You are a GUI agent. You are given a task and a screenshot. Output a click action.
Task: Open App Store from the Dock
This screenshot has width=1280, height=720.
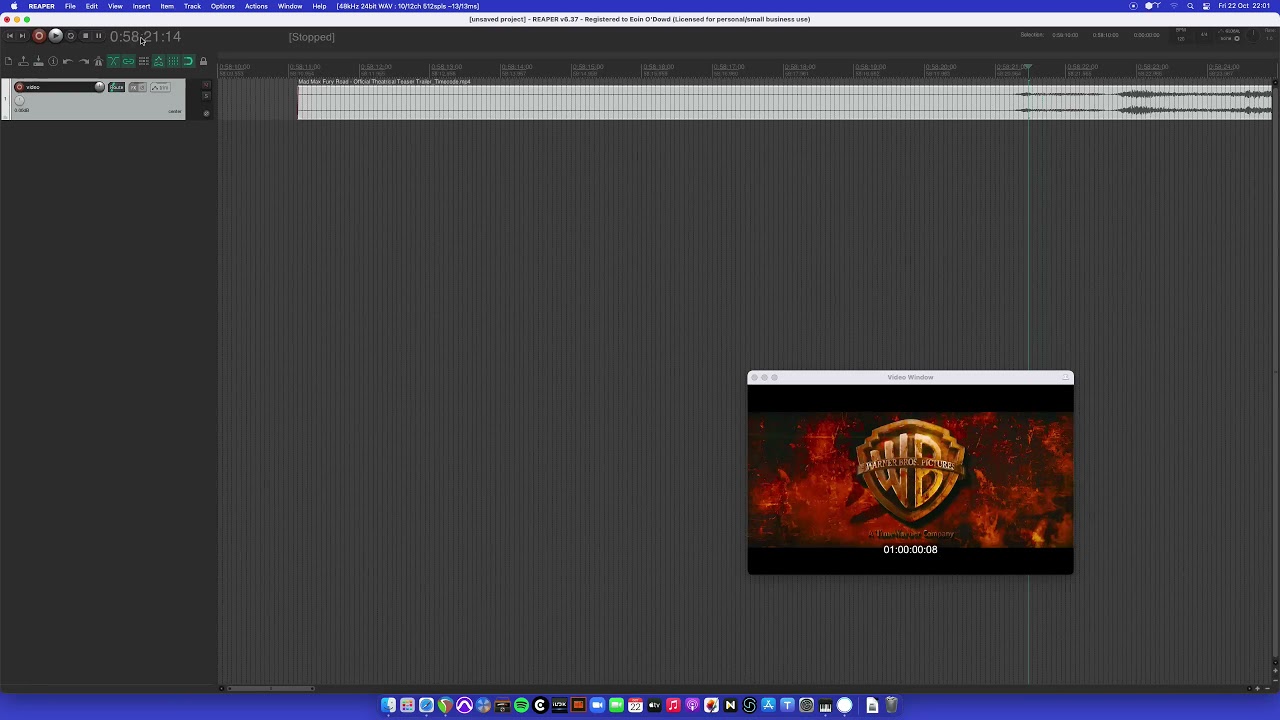(x=769, y=705)
